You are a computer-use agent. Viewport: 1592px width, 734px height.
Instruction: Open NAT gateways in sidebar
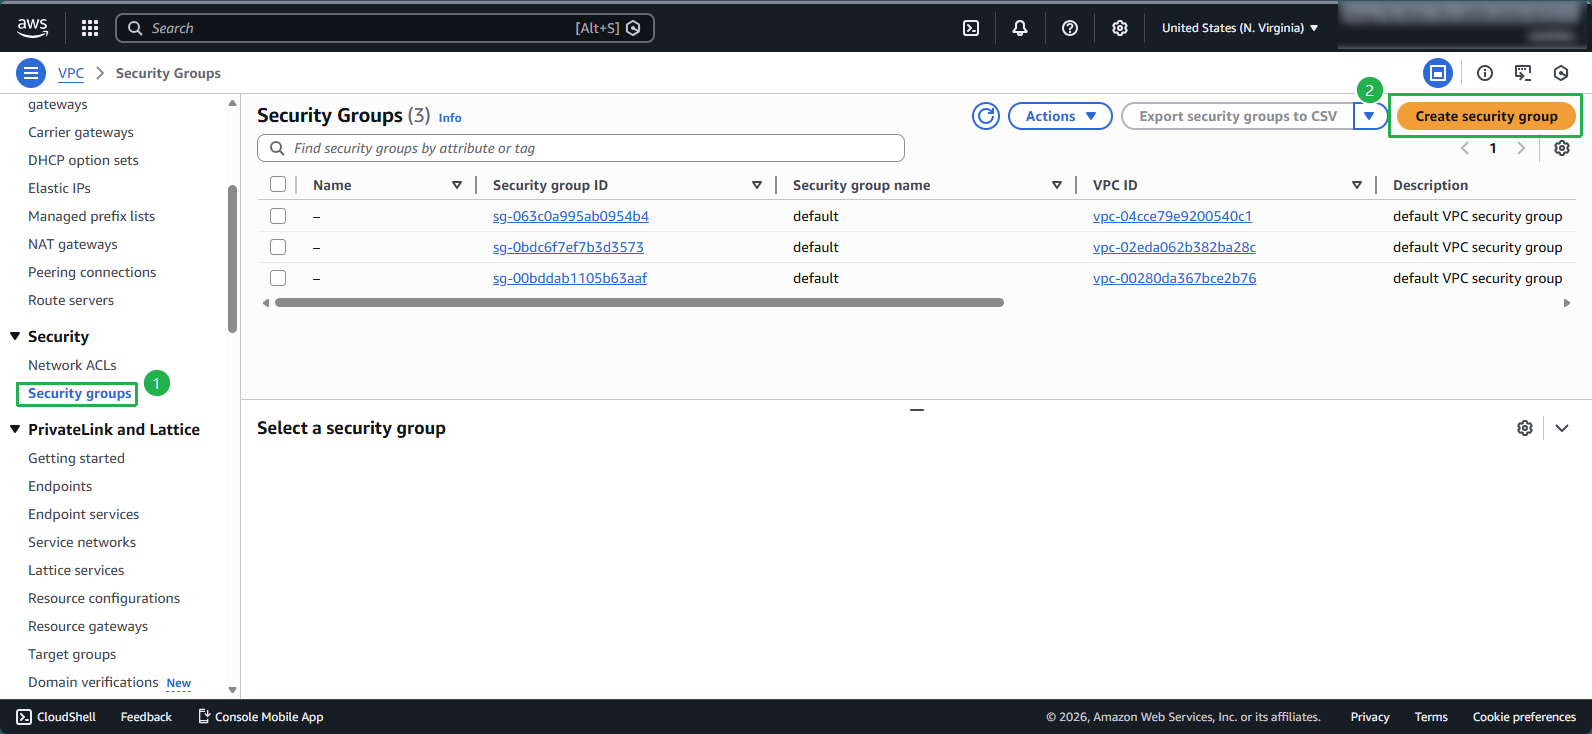tap(73, 244)
